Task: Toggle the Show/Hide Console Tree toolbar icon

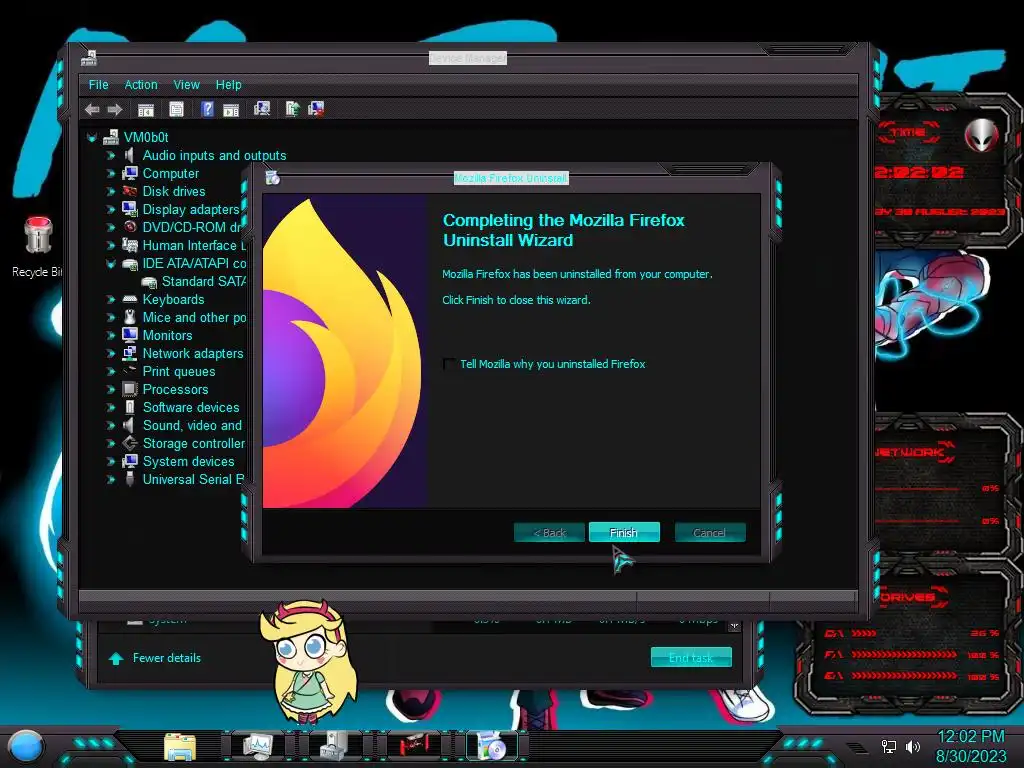Action: pyautogui.click(x=146, y=109)
